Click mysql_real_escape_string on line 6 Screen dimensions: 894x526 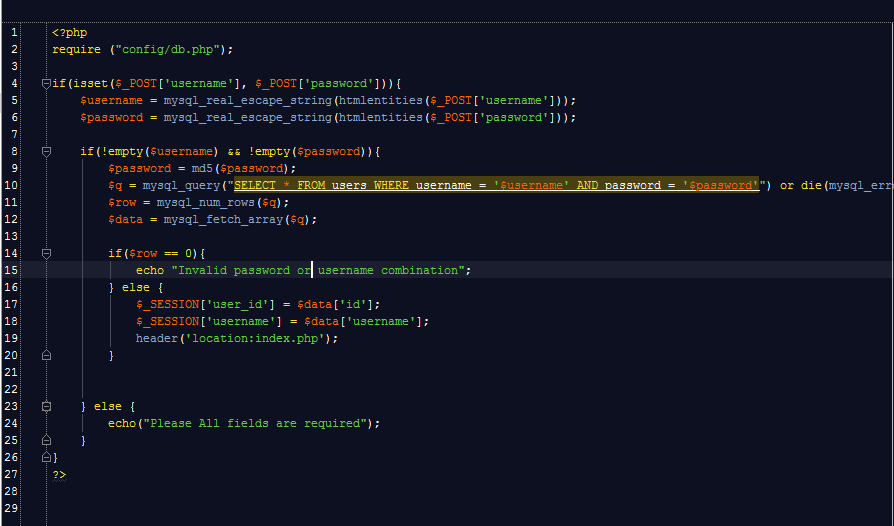[x=247, y=117]
